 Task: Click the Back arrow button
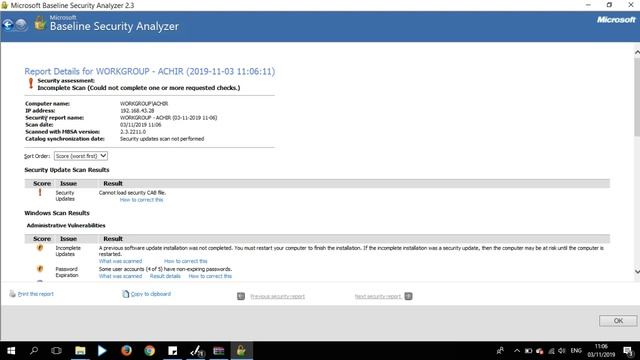click(x=8, y=25)
